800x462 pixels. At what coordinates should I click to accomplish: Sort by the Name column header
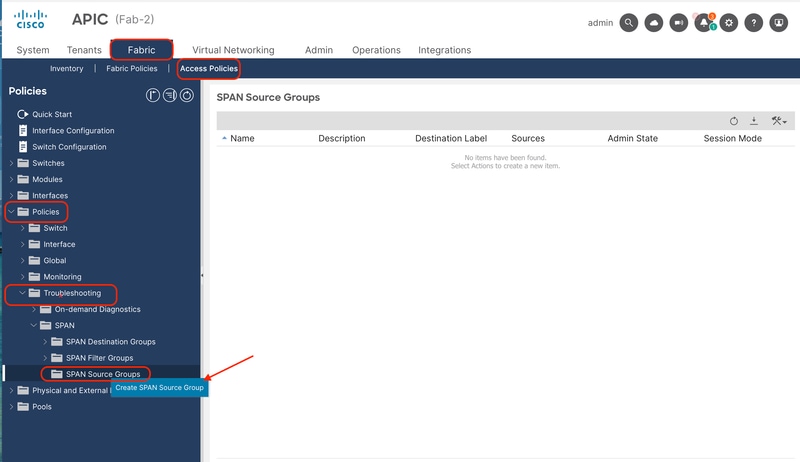(242, 138)
